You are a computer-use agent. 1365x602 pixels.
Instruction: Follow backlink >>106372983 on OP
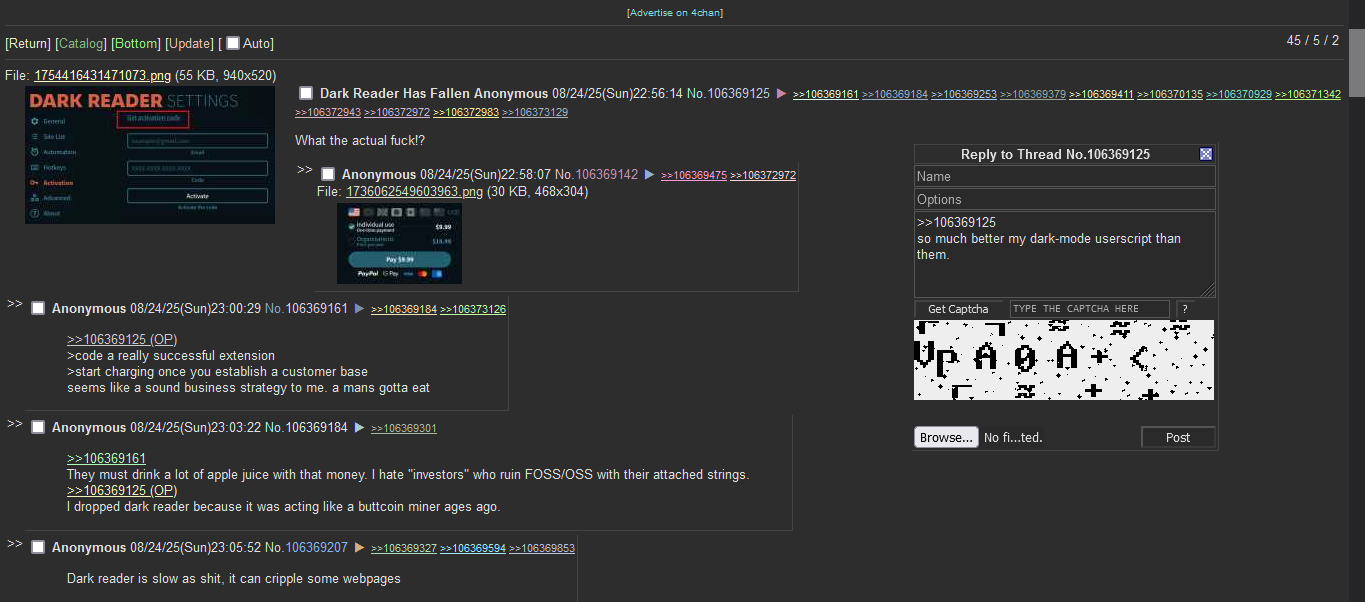[x=466, y=113]
